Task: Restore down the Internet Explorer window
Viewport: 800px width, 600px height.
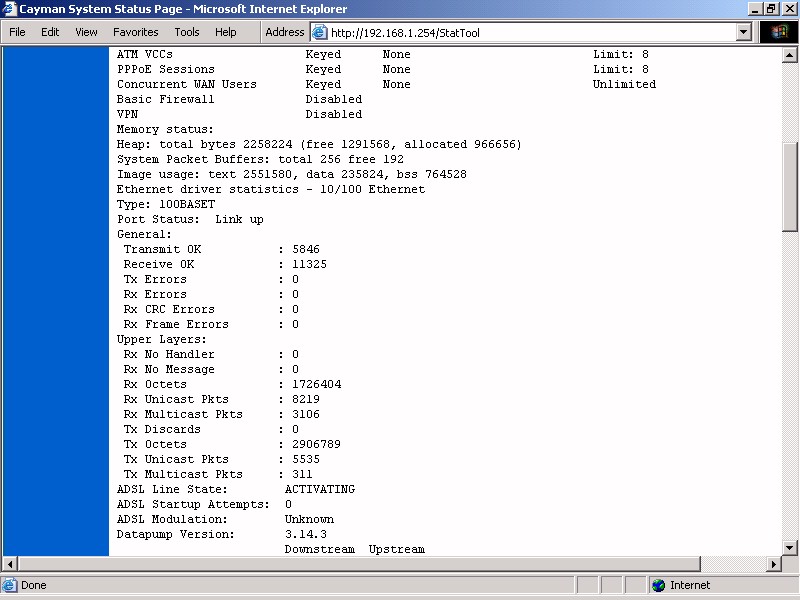Action: pos(771,9)
